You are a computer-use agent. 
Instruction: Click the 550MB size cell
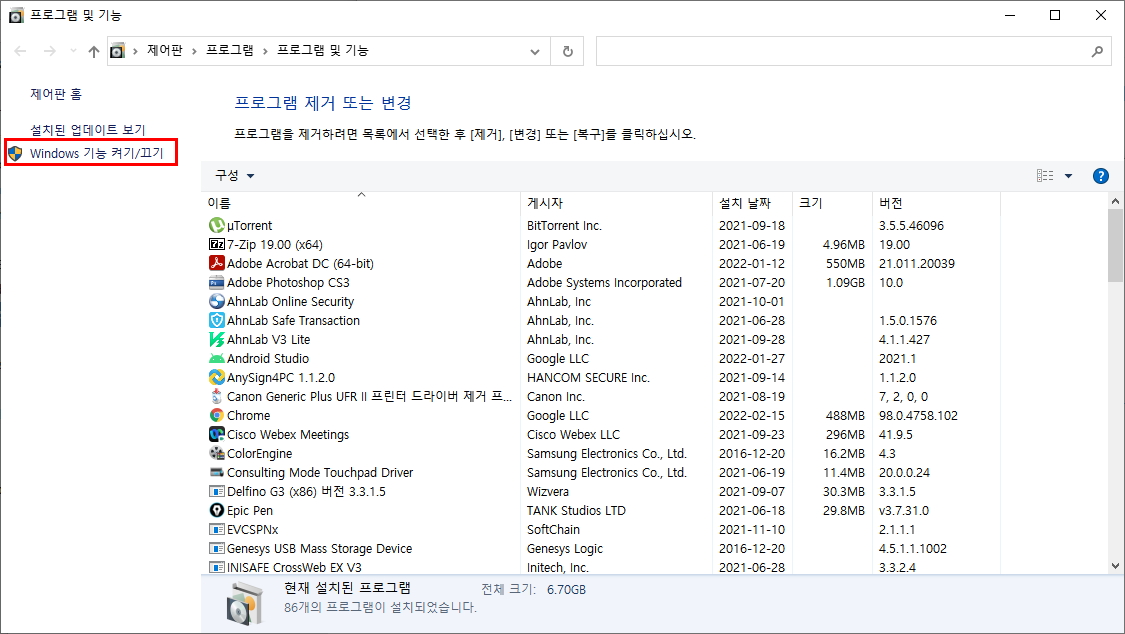[845, 263]
